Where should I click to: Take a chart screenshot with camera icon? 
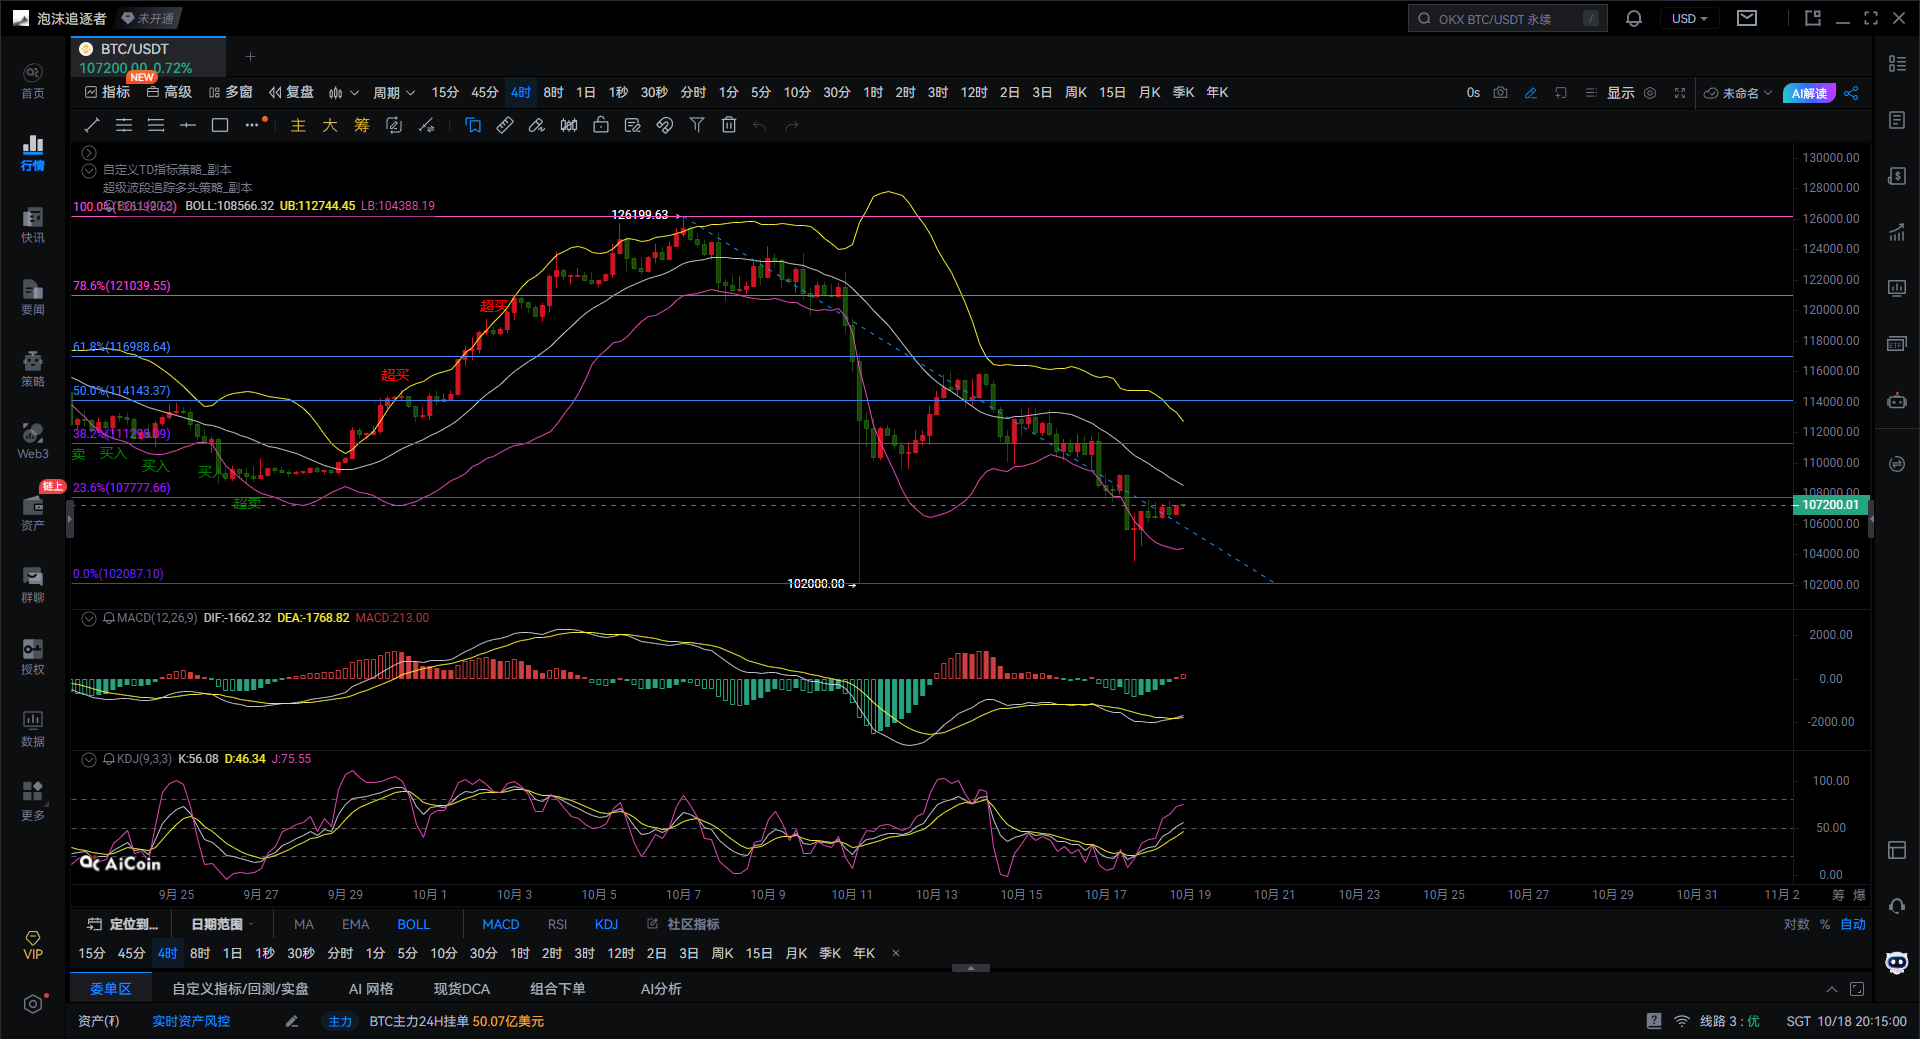pos(1500,93)
